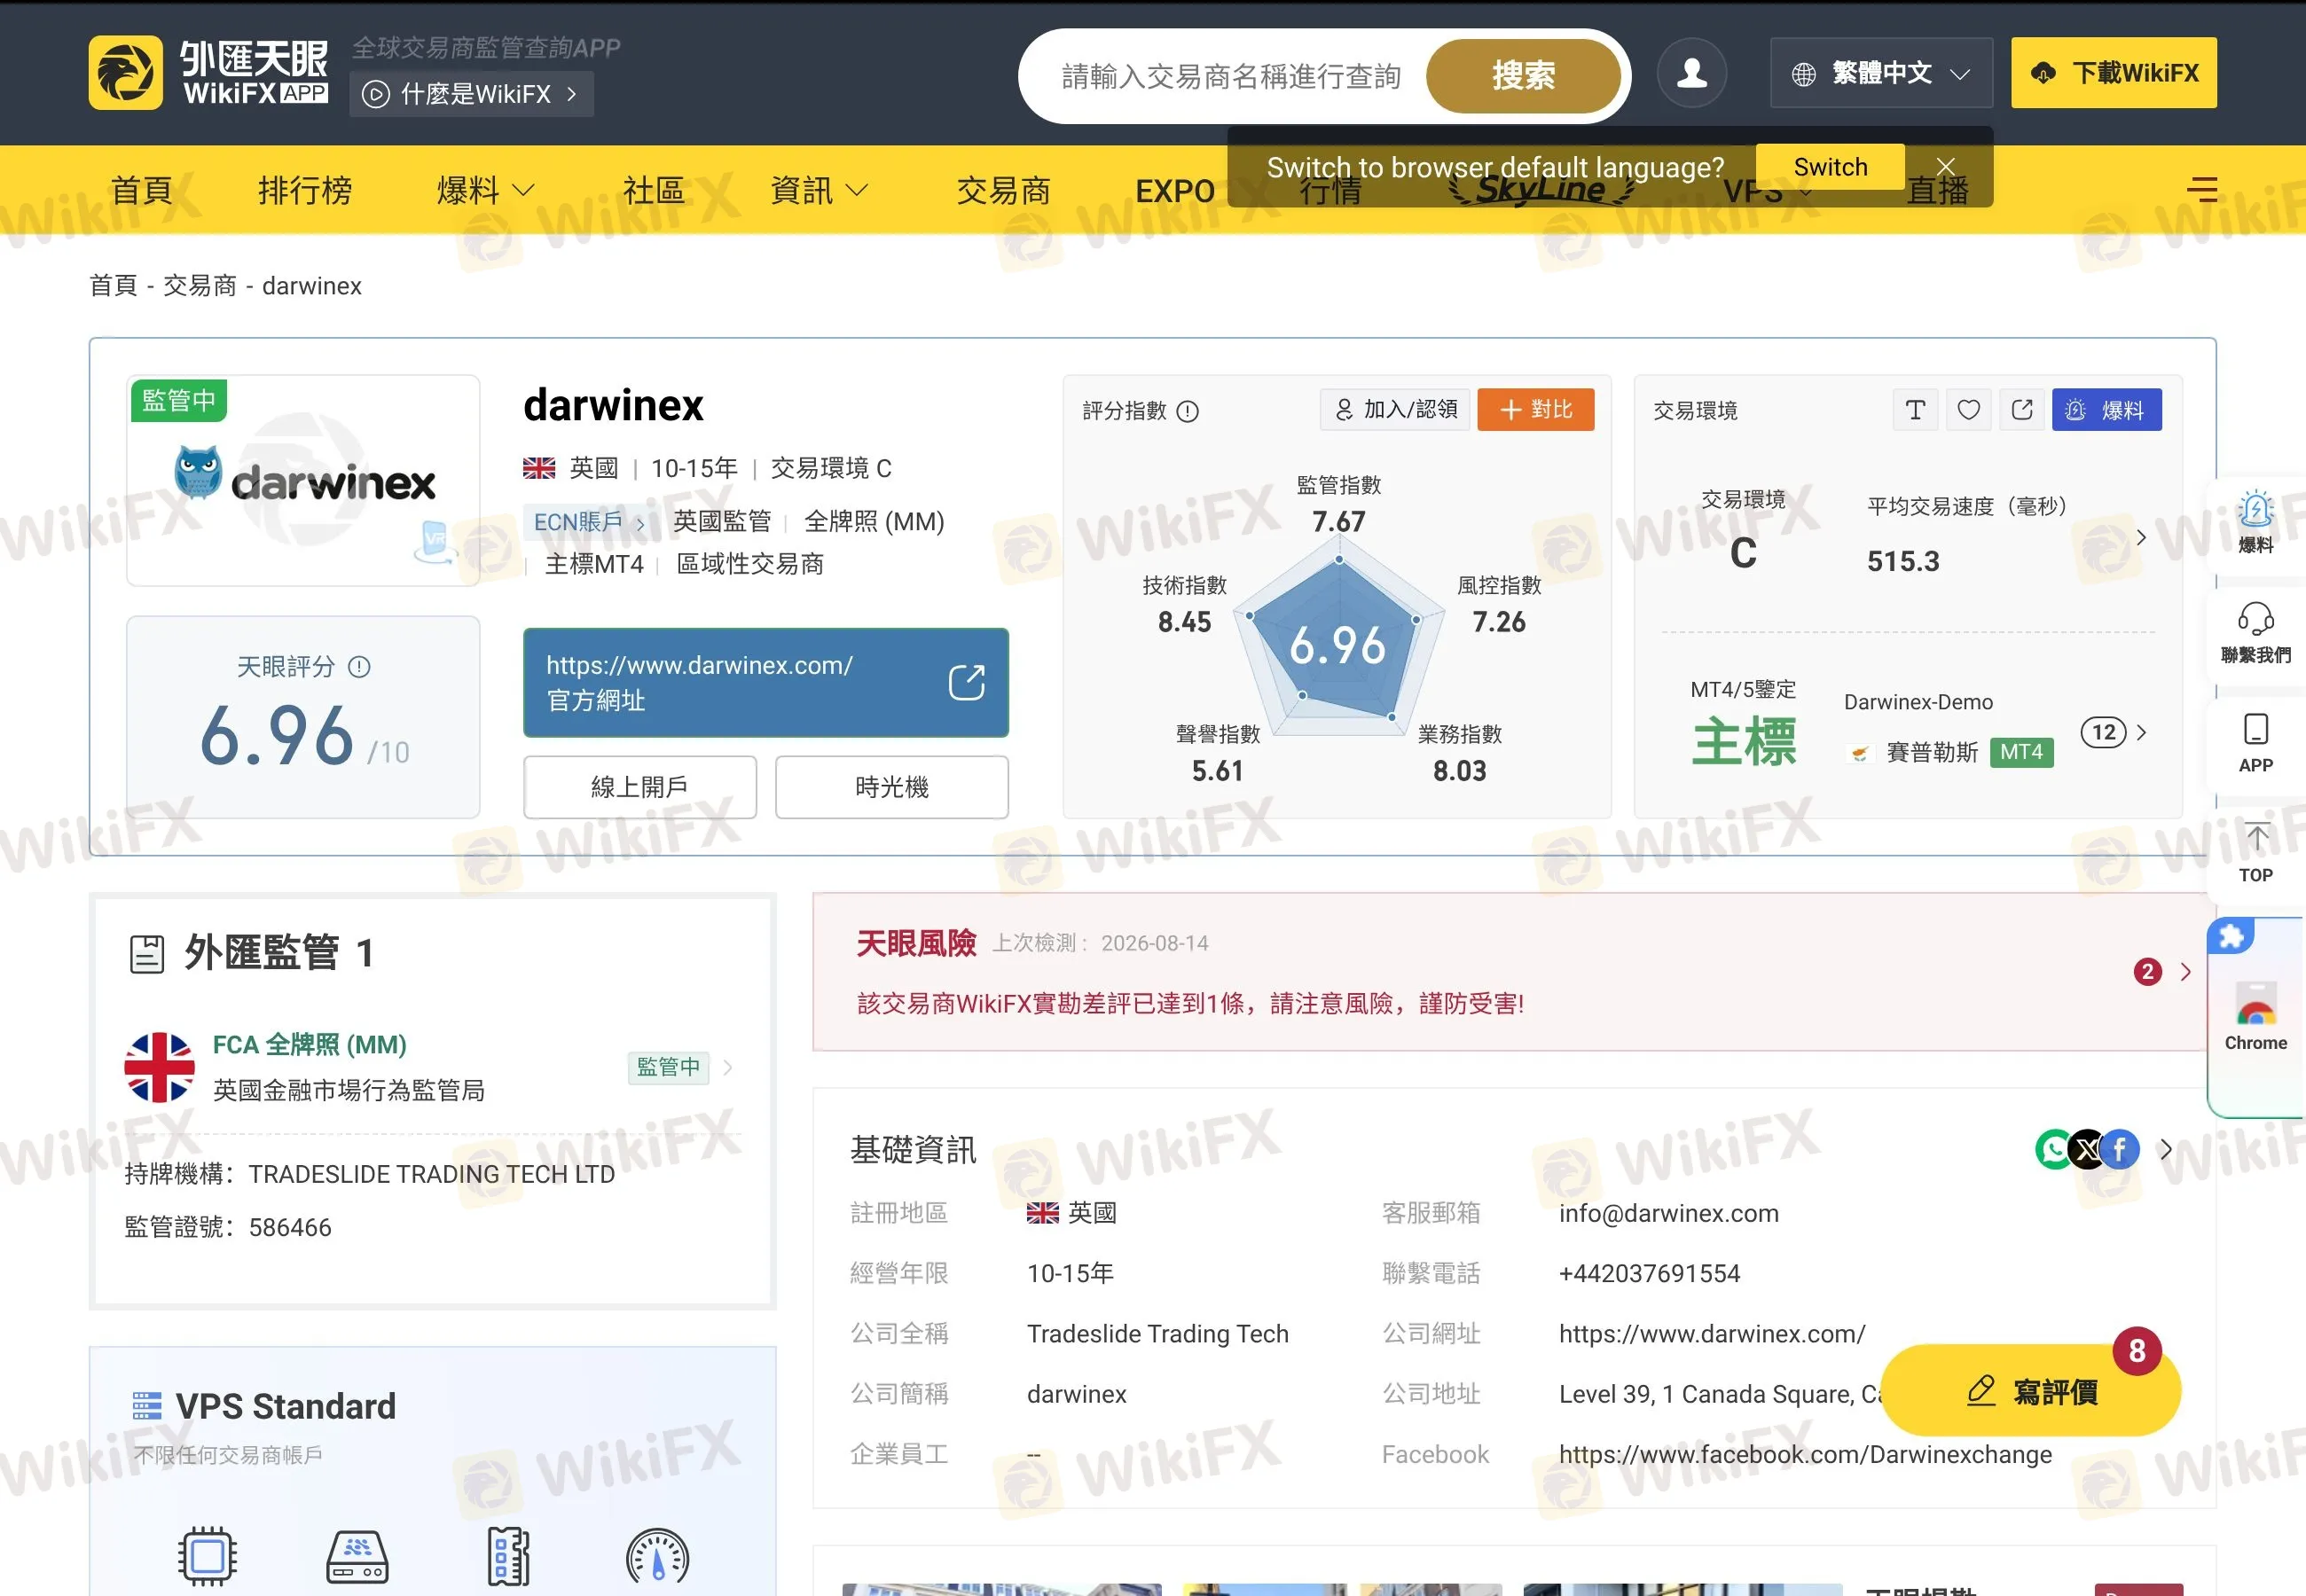The width and height of the screenshot is (2306, 1596).
Task: Open EXPO in the navigation bar
Action: tap(1175, 190)
